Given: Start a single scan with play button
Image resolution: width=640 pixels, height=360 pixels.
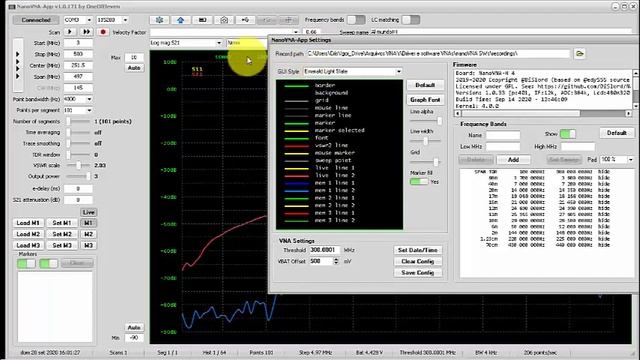Looking at the screenshot, I should click(x=70, y=32).
